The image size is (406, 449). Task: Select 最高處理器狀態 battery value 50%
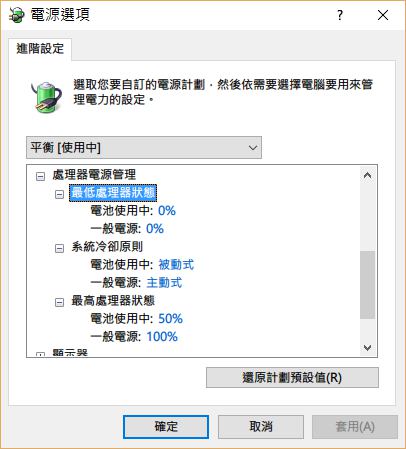[x=170, y=319]
